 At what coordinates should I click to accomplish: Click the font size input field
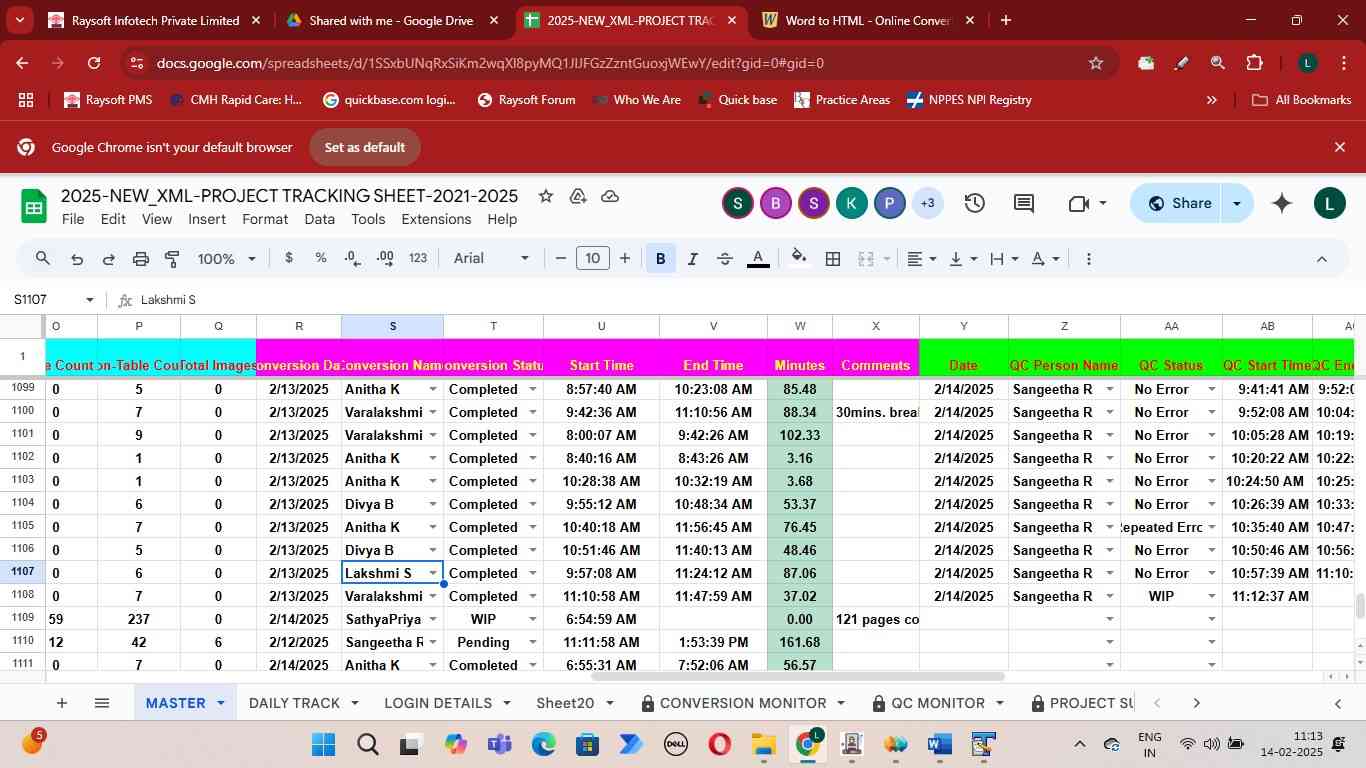tap(593, 259)
